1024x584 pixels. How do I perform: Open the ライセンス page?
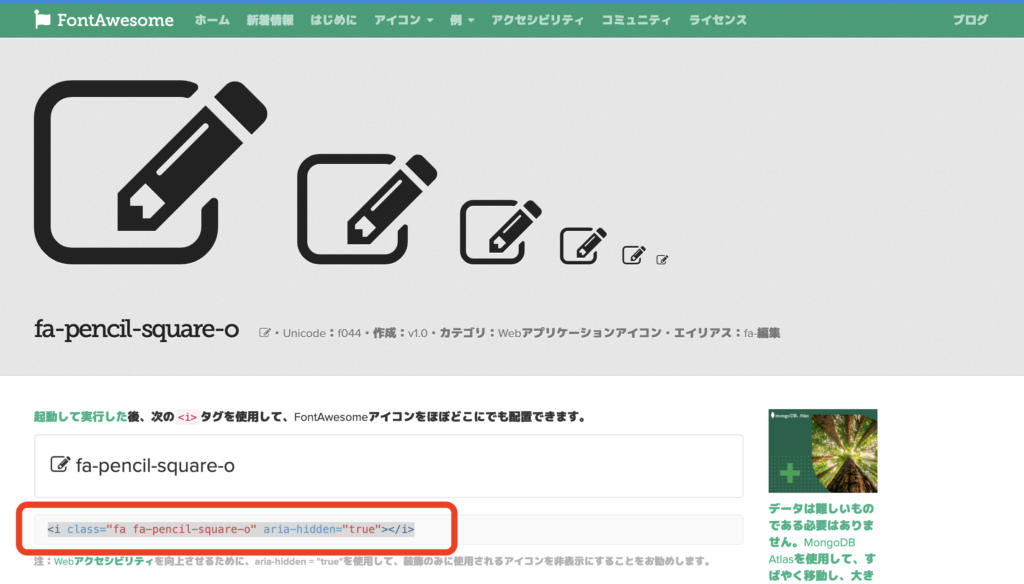click(718, 20)
